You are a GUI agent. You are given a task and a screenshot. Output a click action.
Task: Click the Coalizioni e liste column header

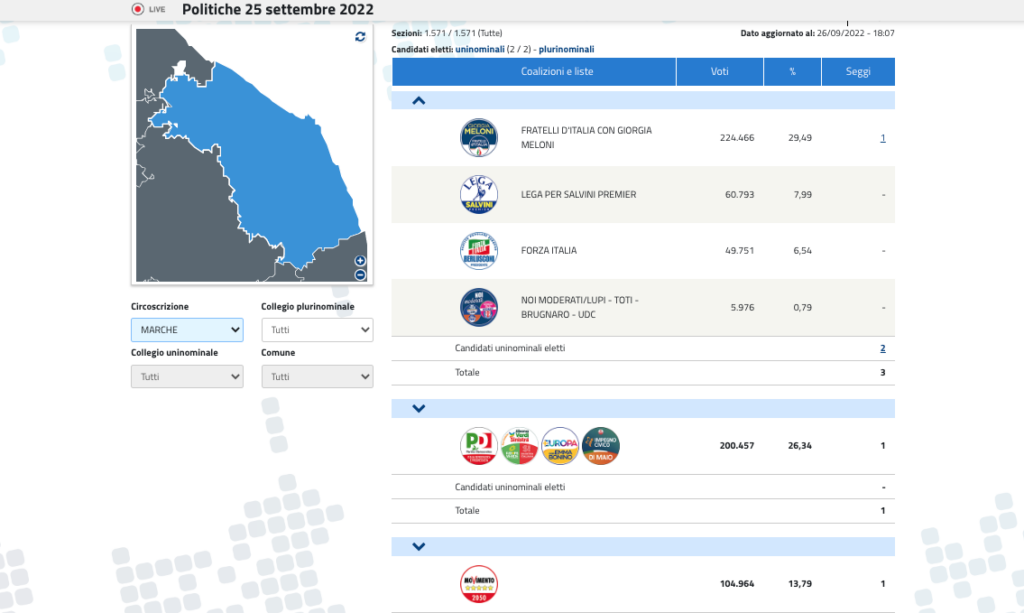[x=534, y=72]
